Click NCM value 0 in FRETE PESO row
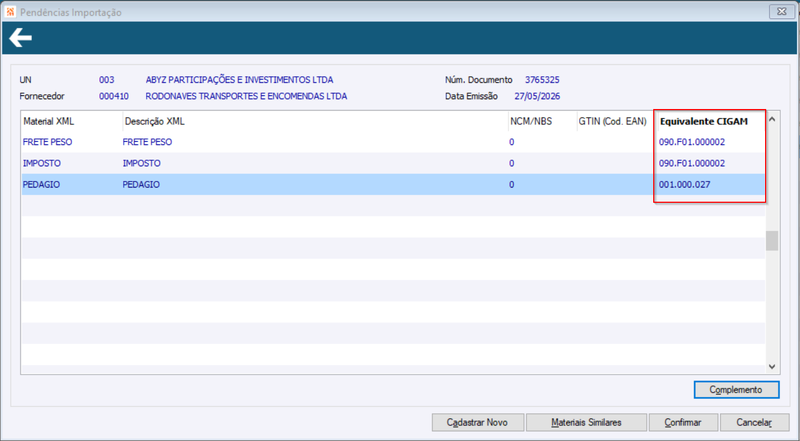The height and width of the screenshot is (441, 800). pyautogui.click(x=512, y=142)
